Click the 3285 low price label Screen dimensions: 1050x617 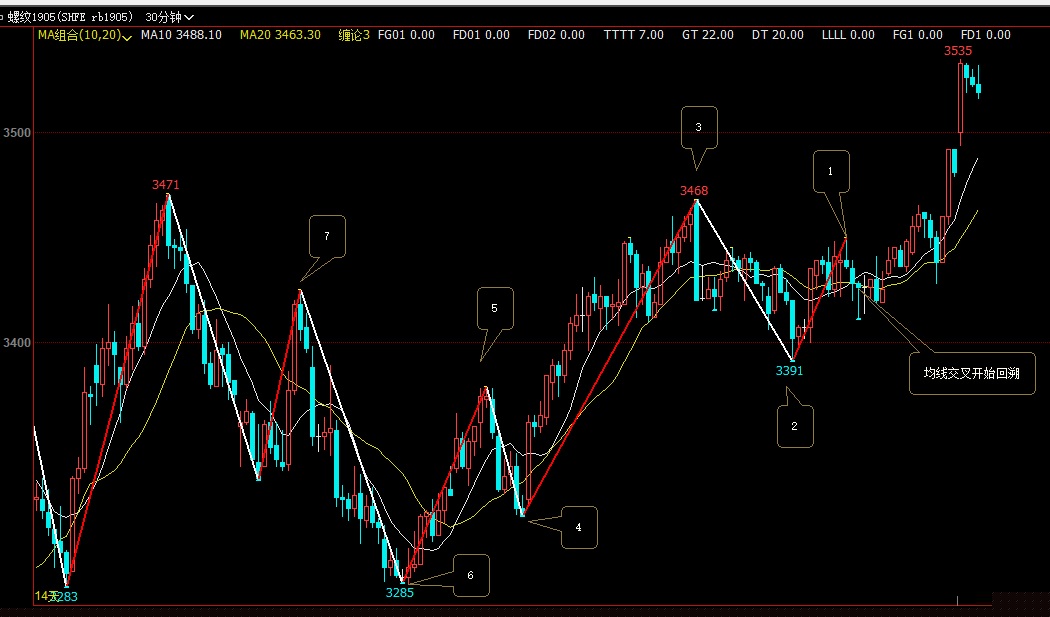click(x=399, y=592)
